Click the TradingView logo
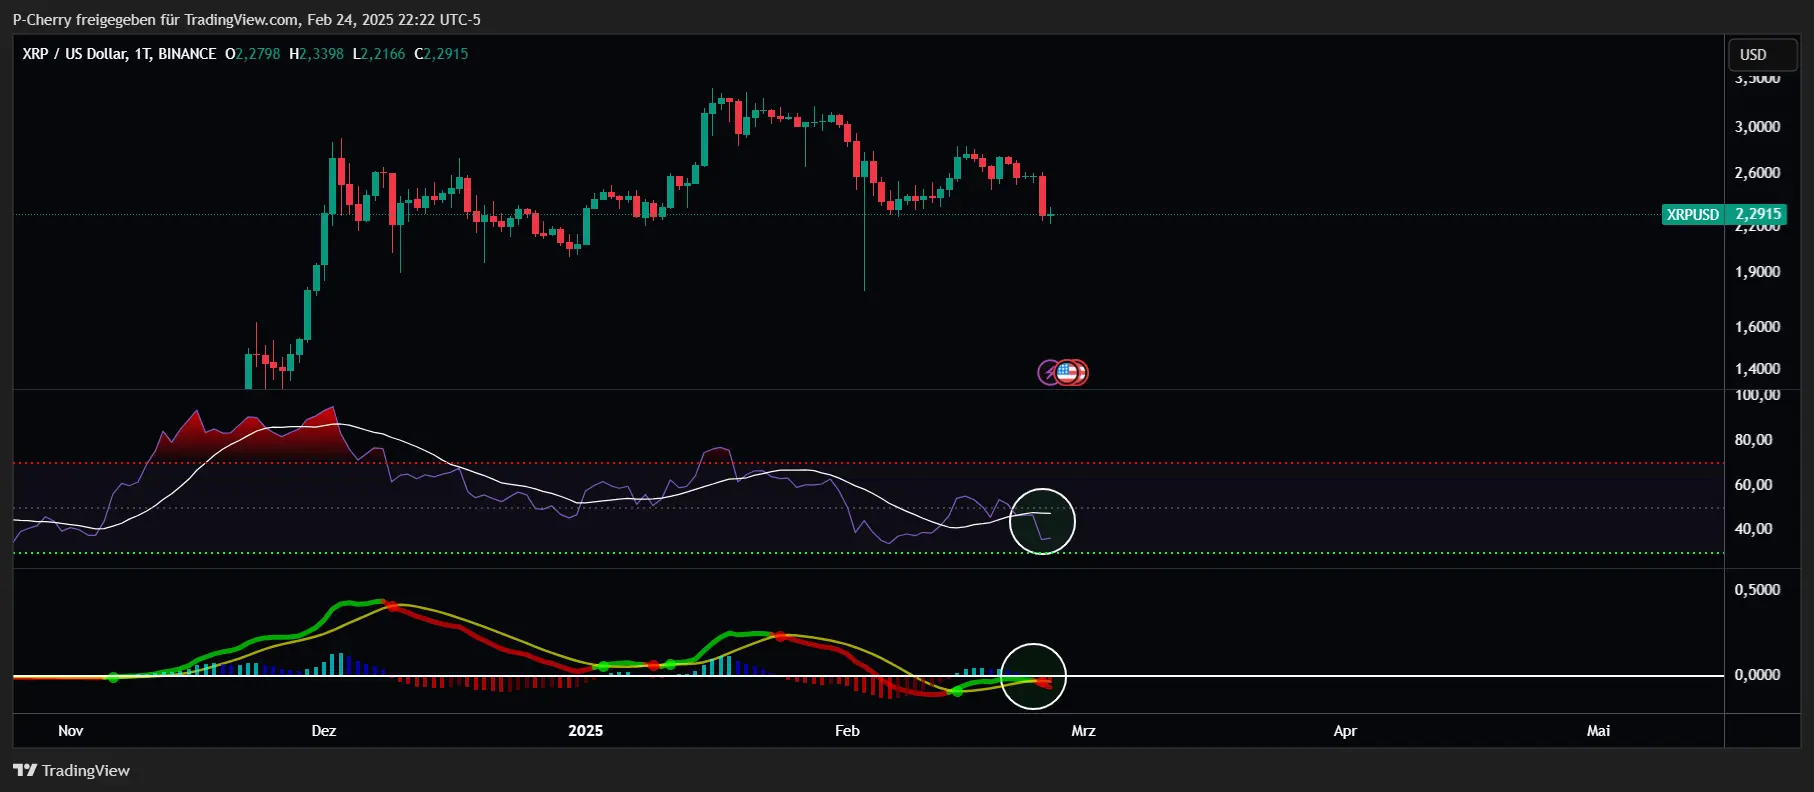This screenshot has width=1814, height=792. coord(71,770)
